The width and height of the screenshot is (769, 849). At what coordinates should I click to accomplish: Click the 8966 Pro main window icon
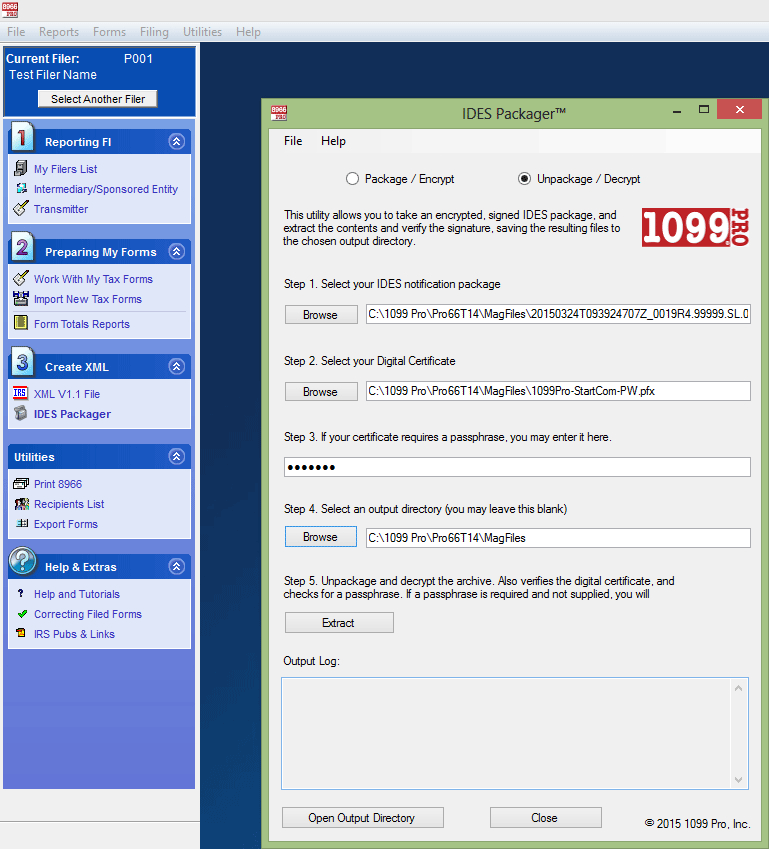[10, 10]
